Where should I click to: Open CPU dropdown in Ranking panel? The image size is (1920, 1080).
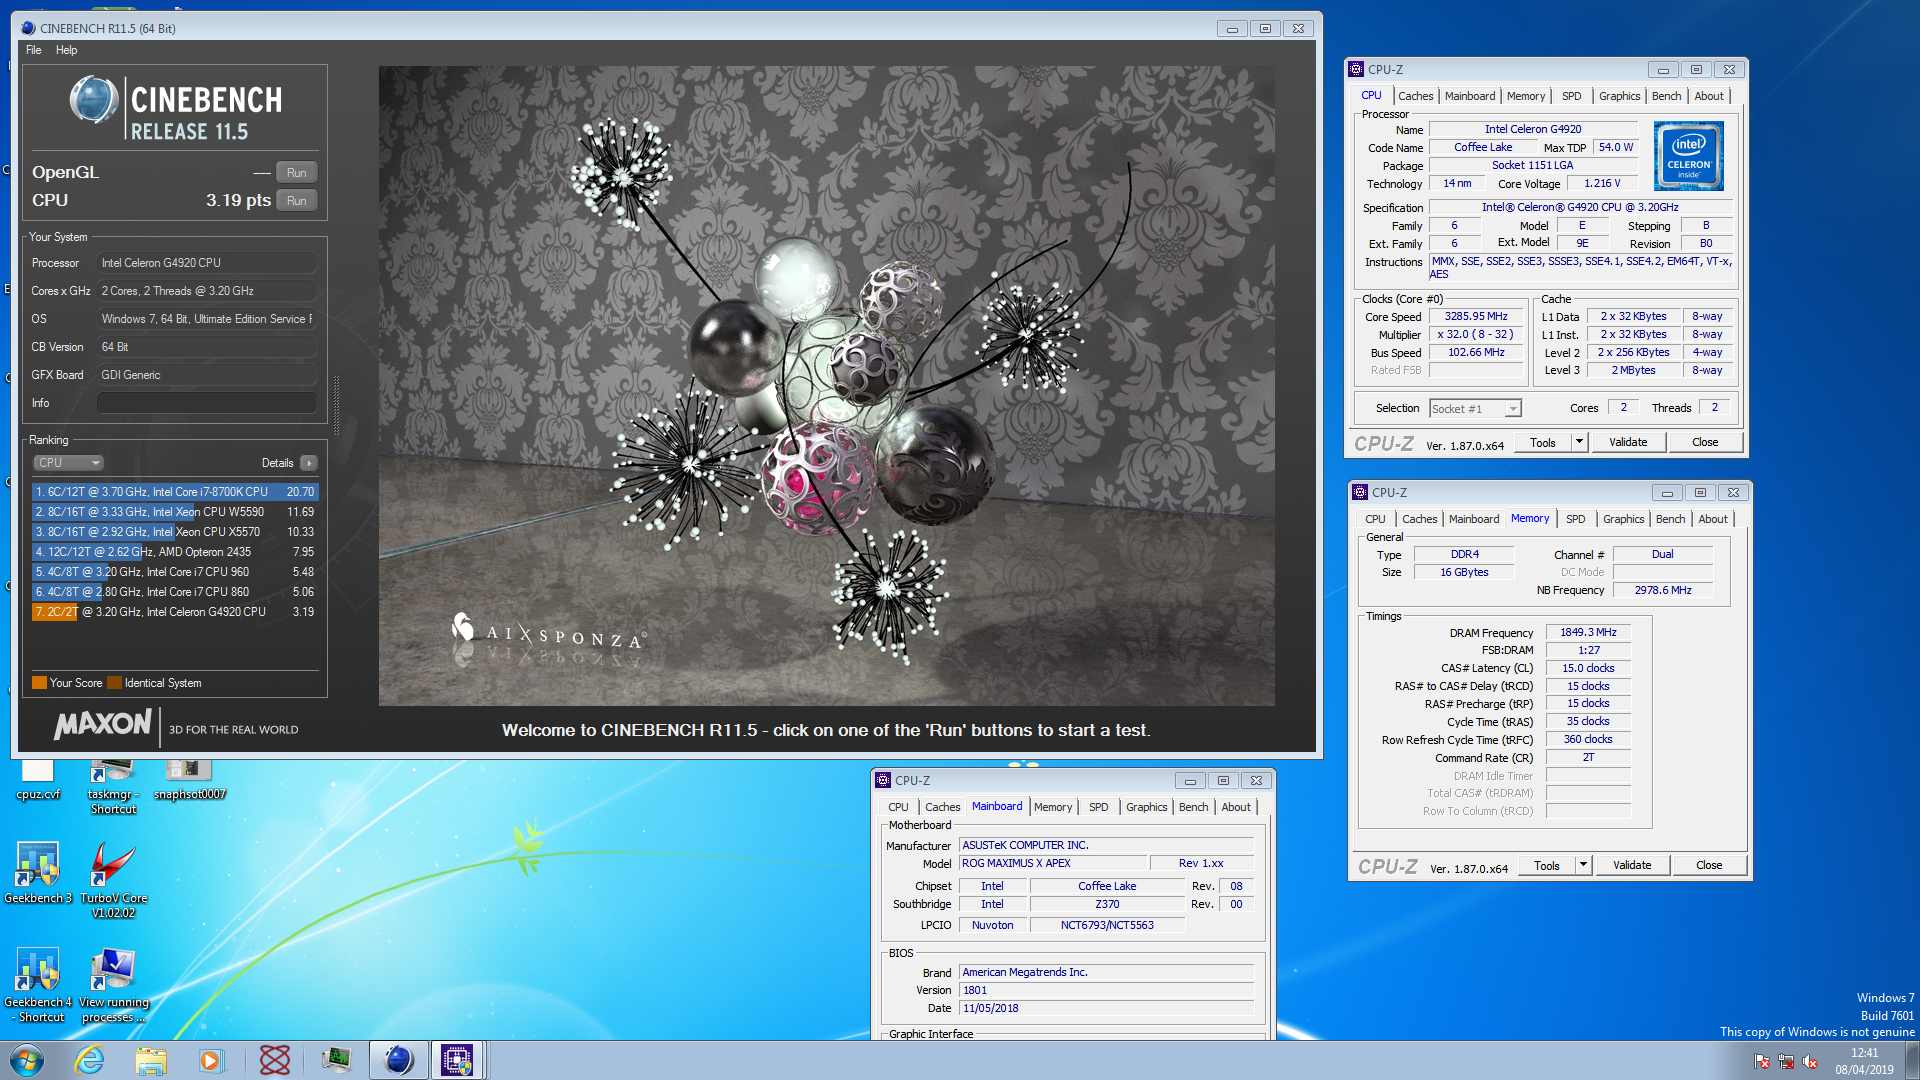tap(69, 463)
